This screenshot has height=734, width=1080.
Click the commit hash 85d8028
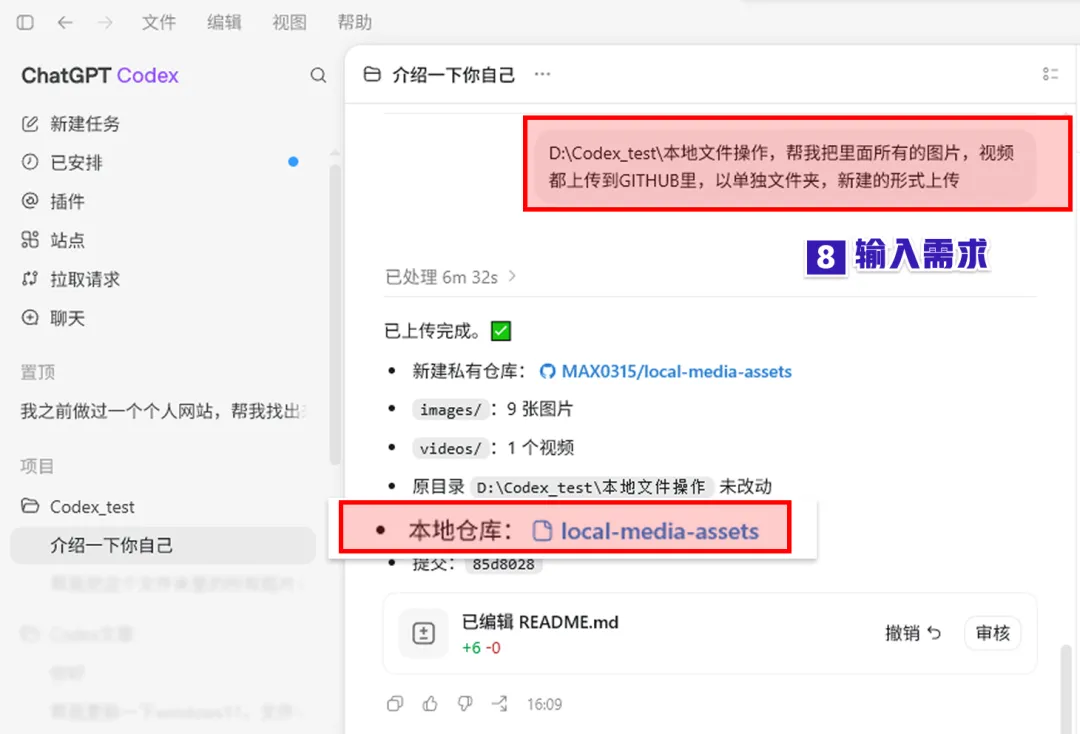point(503,565)
